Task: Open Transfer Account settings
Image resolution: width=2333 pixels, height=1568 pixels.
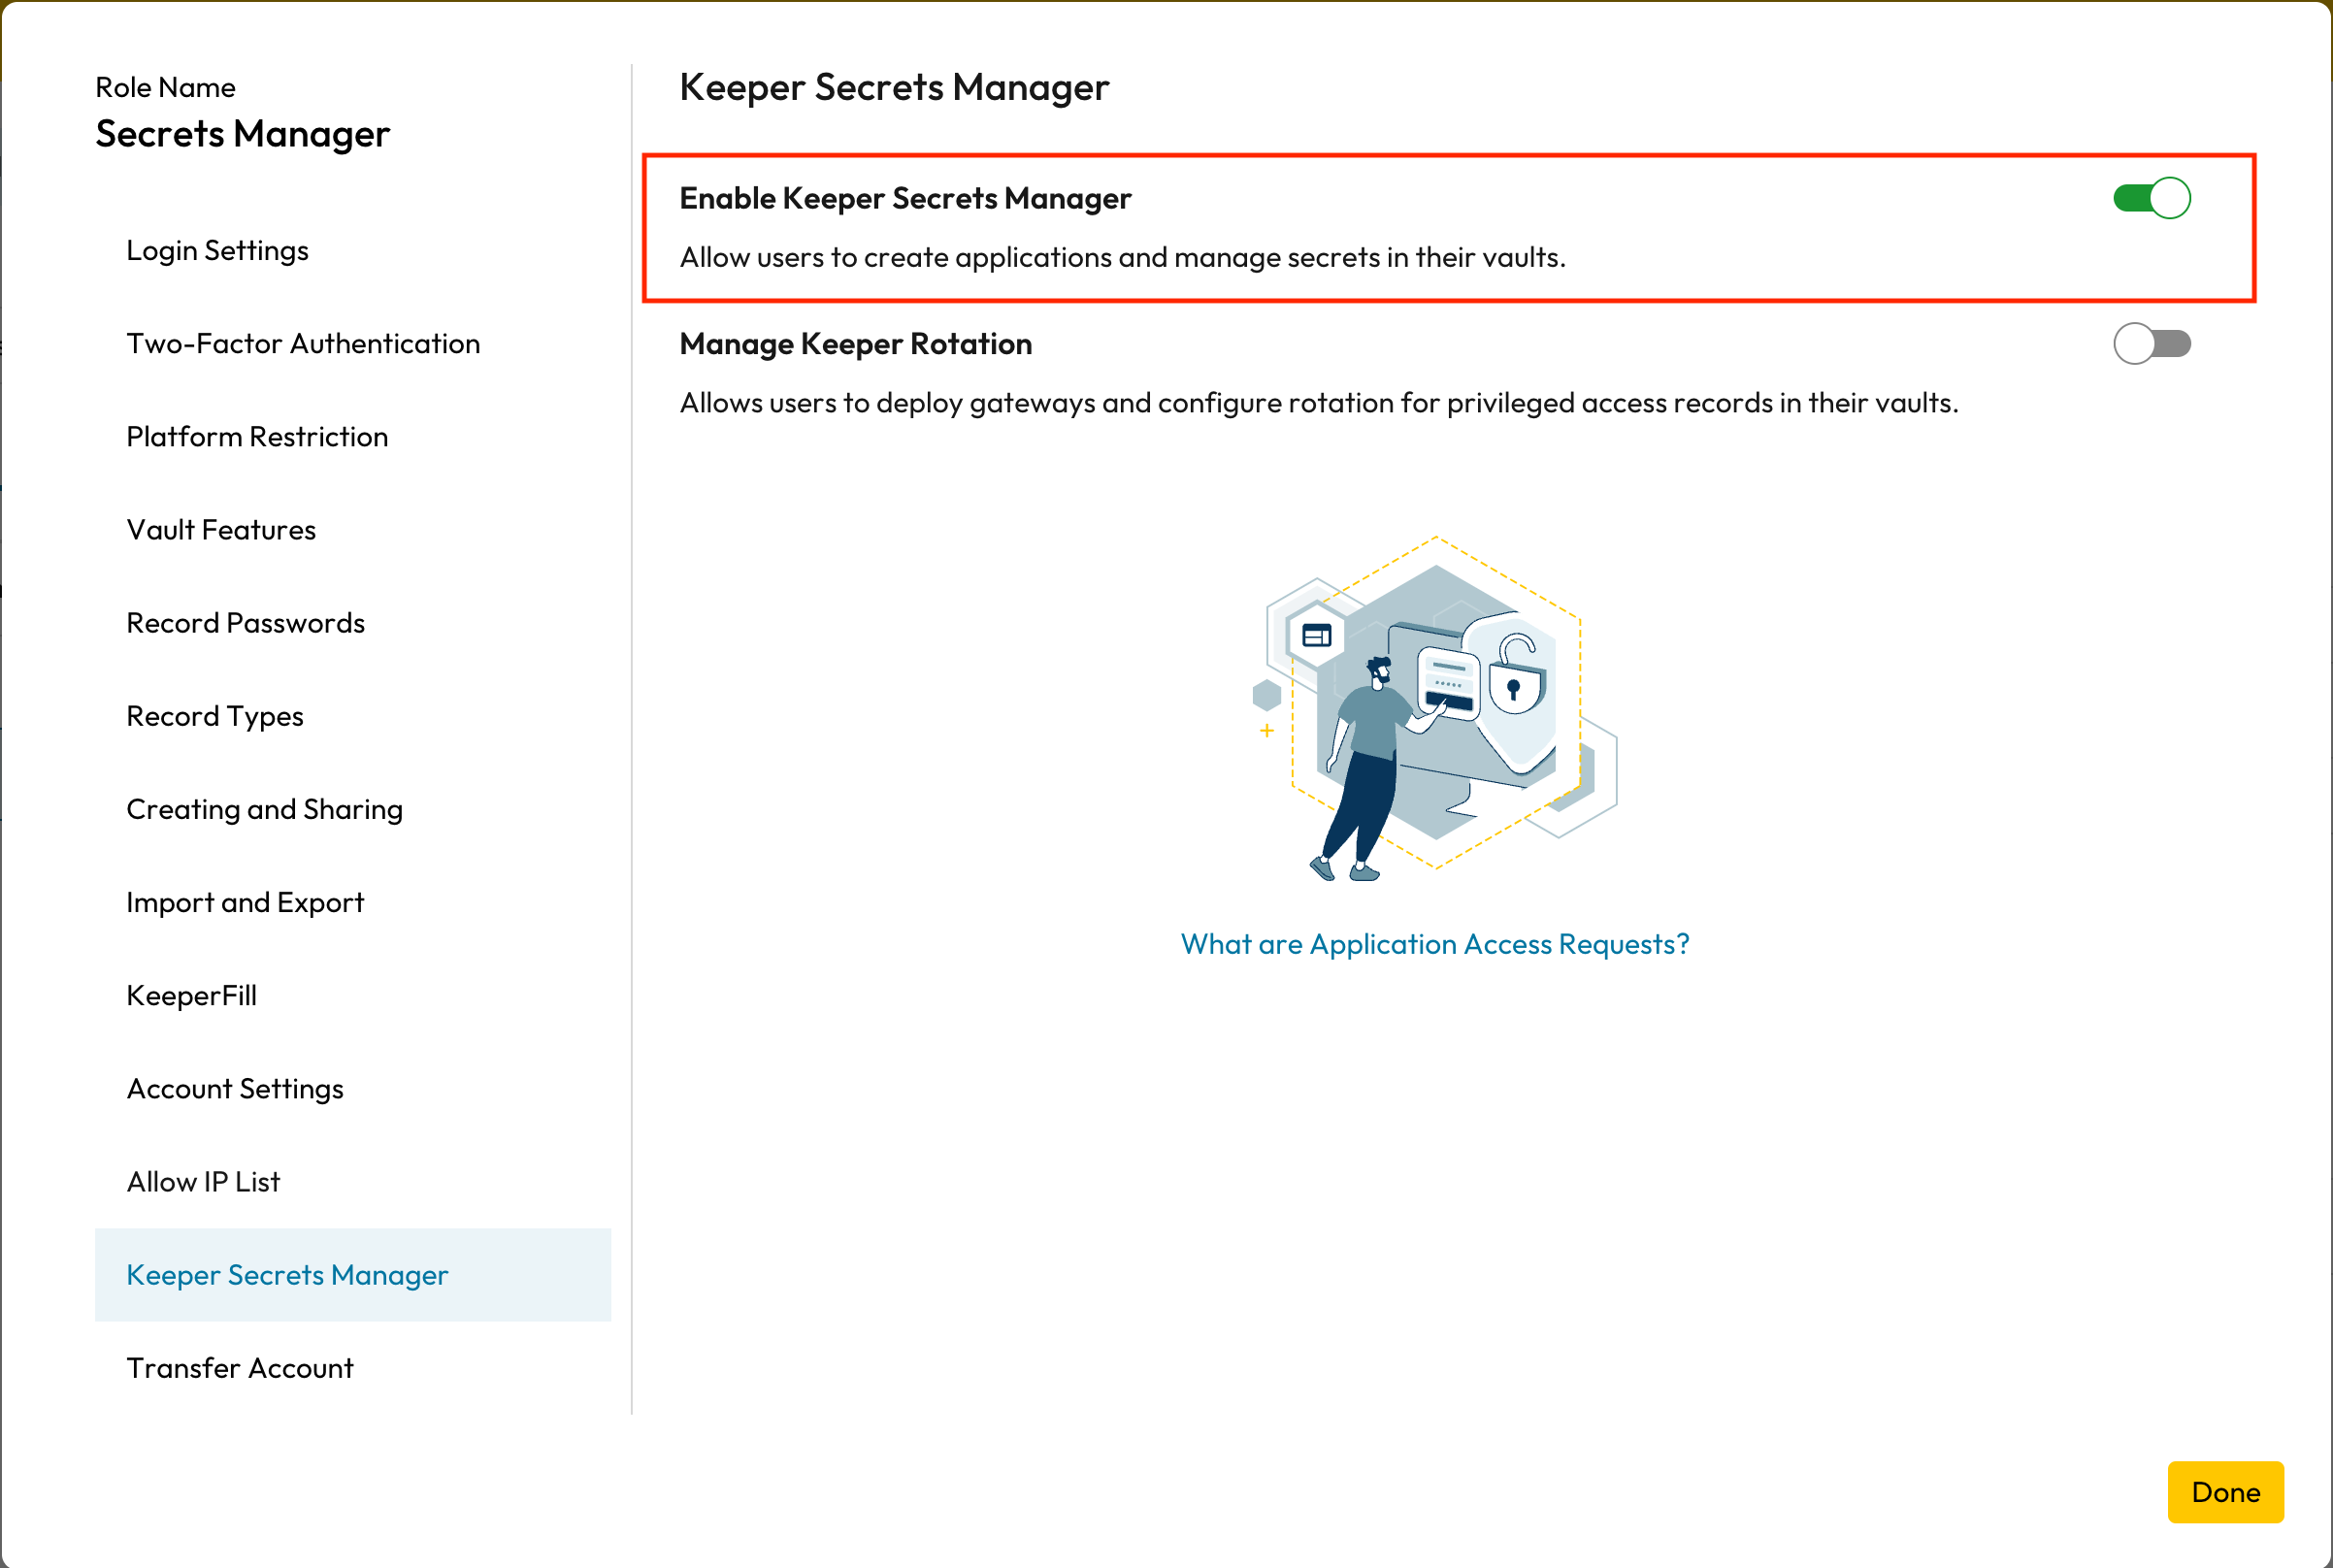Action: tap(240, 1368)
